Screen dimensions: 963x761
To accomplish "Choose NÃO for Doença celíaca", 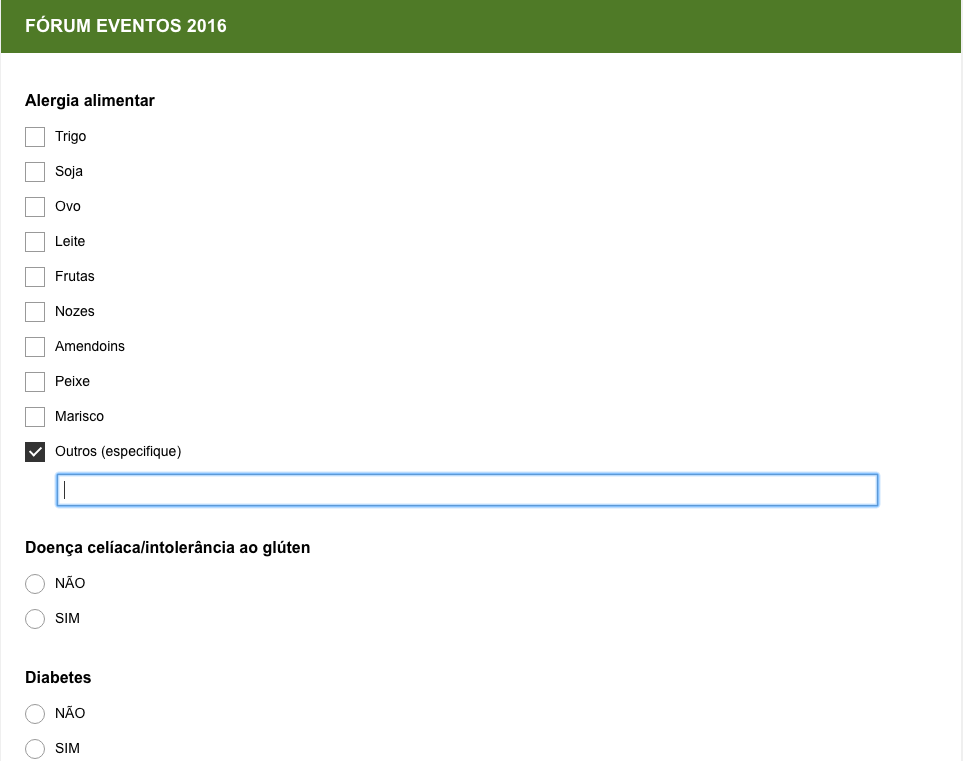I will pos(35,584).
